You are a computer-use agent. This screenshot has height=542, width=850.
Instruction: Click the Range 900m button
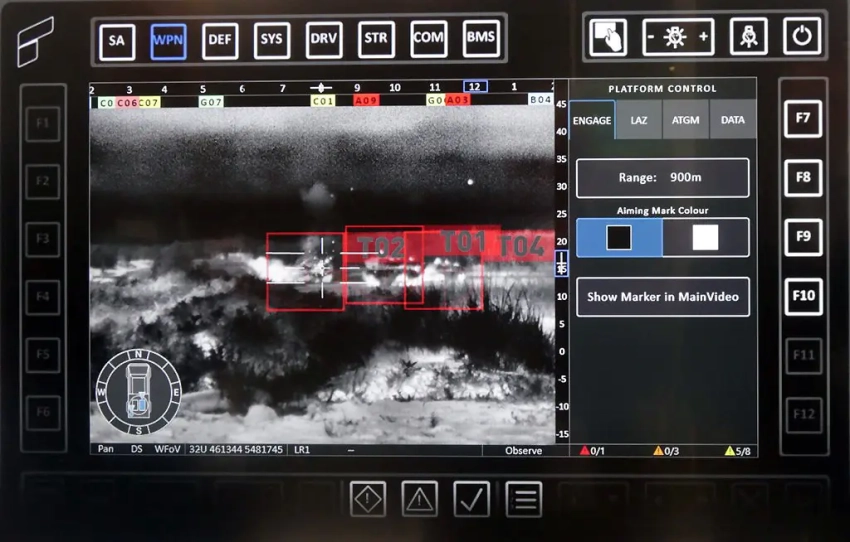[662, 177]
